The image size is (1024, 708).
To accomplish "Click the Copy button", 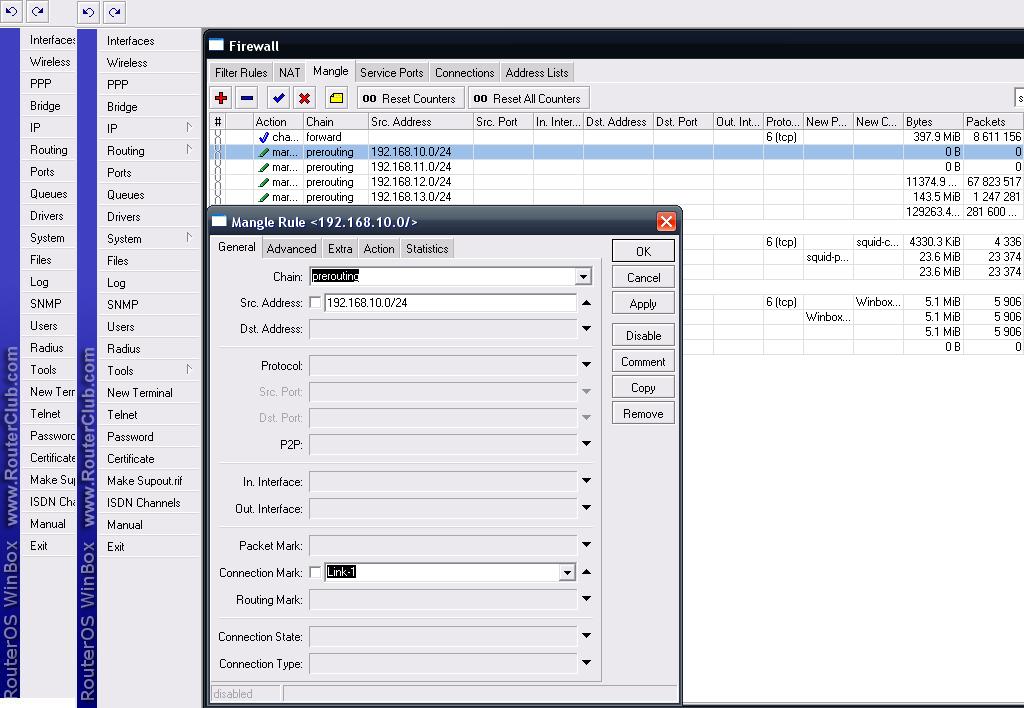I will (643, 387).
